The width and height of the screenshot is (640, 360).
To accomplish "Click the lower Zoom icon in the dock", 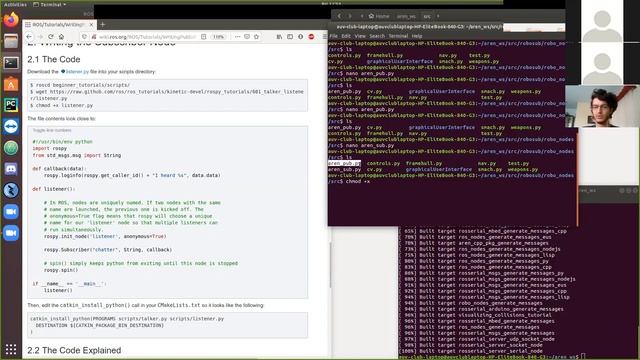I will click(x=11, y=233).
